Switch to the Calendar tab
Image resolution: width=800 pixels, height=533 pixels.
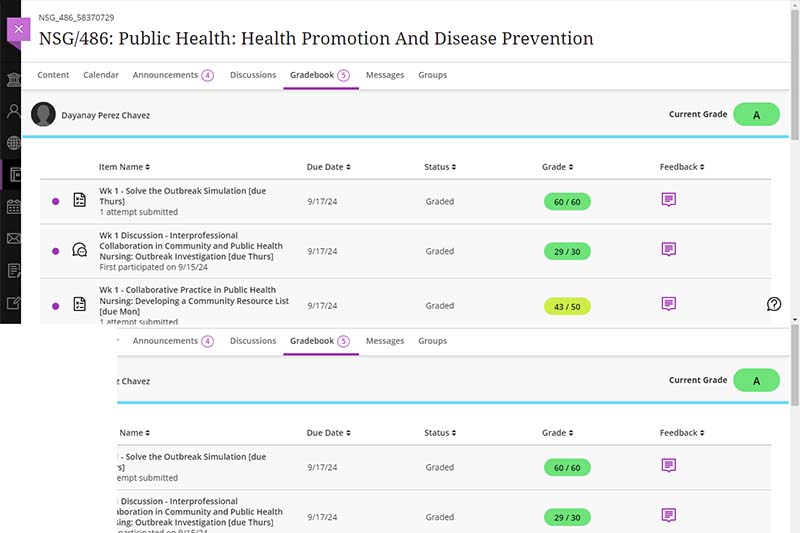(101, 75)
